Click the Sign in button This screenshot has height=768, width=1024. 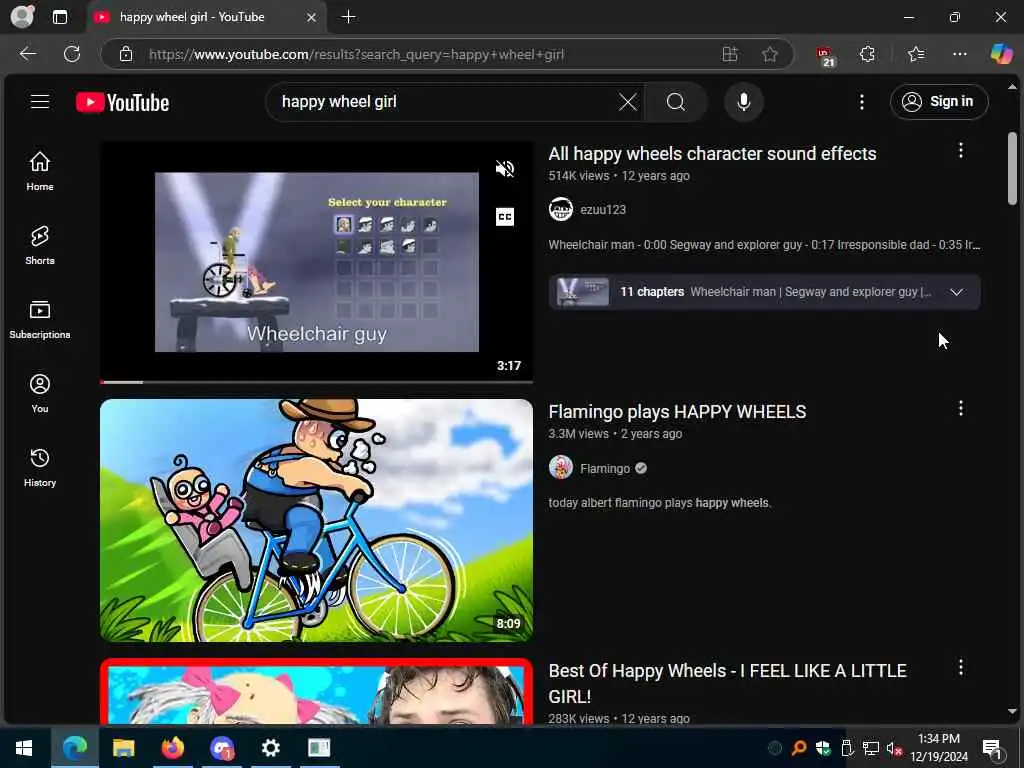(x=938, y=102)
